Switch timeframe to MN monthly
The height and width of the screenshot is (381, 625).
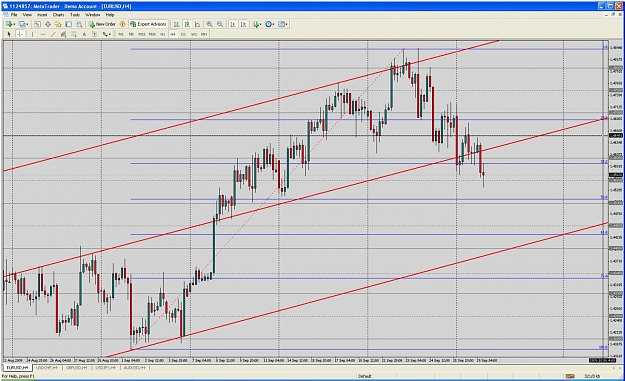click(204, 34)
